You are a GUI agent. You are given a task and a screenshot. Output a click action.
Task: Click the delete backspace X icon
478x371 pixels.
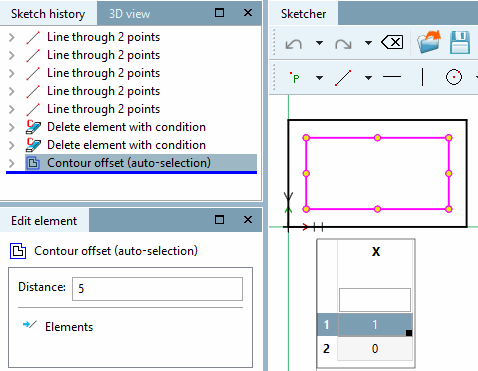(392, 42)
